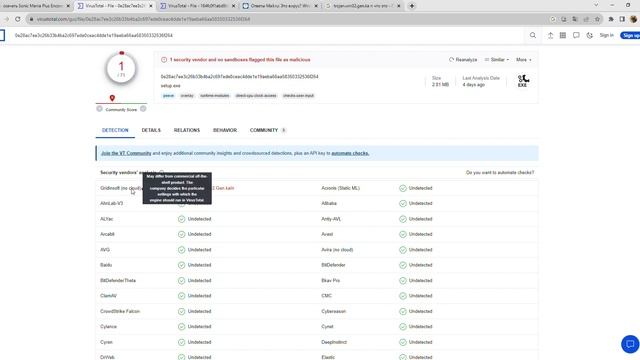Image resolution: width=640 pixels, height=360 pixels.
Task: Click the 4 days ago analysis date
Action: pyautogui.click(x=473, y=85)
